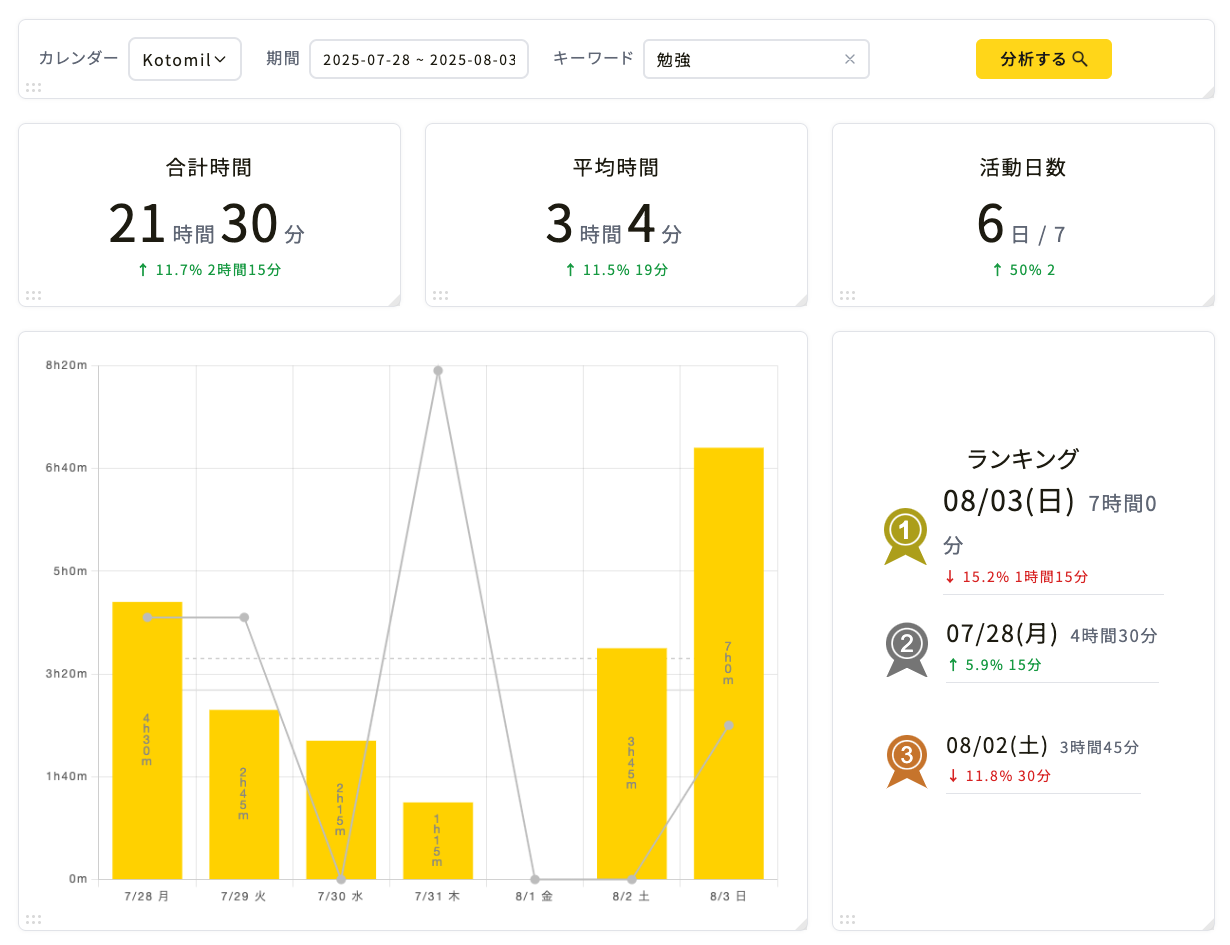Click the 8/1 金 x-axis label
This screenshot has height=945, width=1230.
[535, 897]
